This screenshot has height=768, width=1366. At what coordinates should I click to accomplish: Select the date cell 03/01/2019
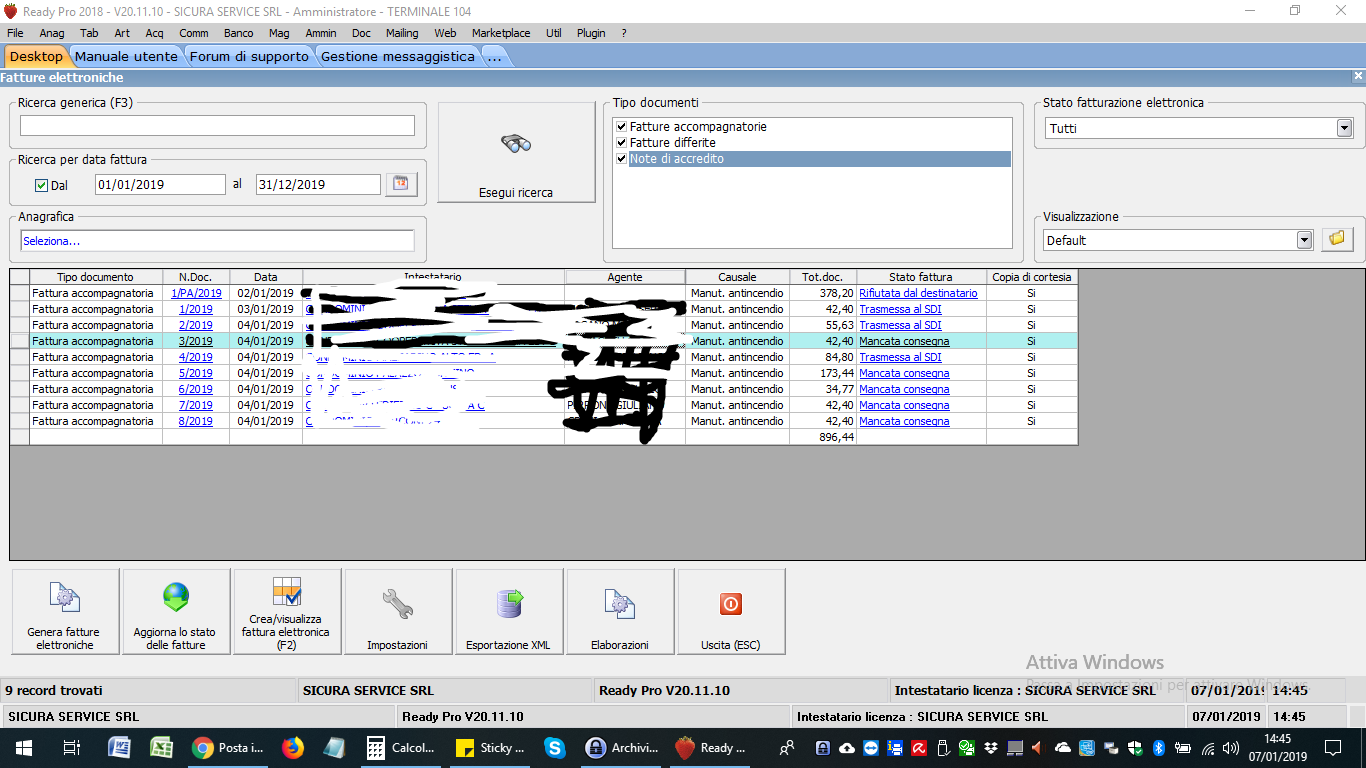(x=266, y=309)
